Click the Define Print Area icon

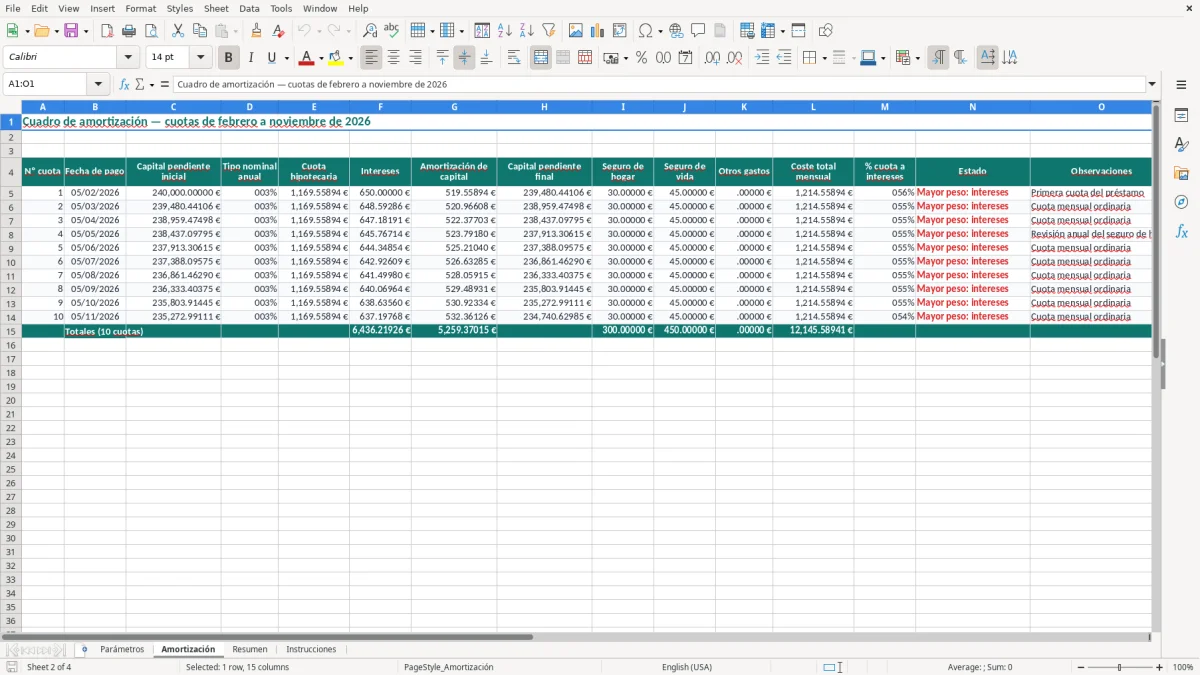coord(745,31)
